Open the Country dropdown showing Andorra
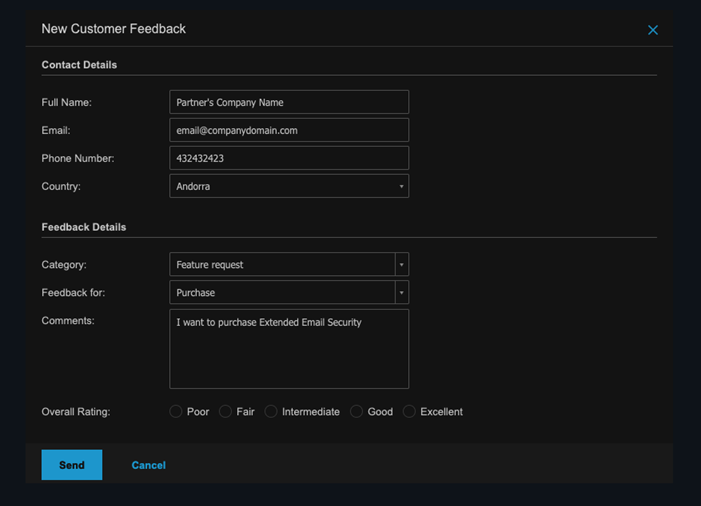The width and height of the screenshot is (701, 506). (289, 186)
